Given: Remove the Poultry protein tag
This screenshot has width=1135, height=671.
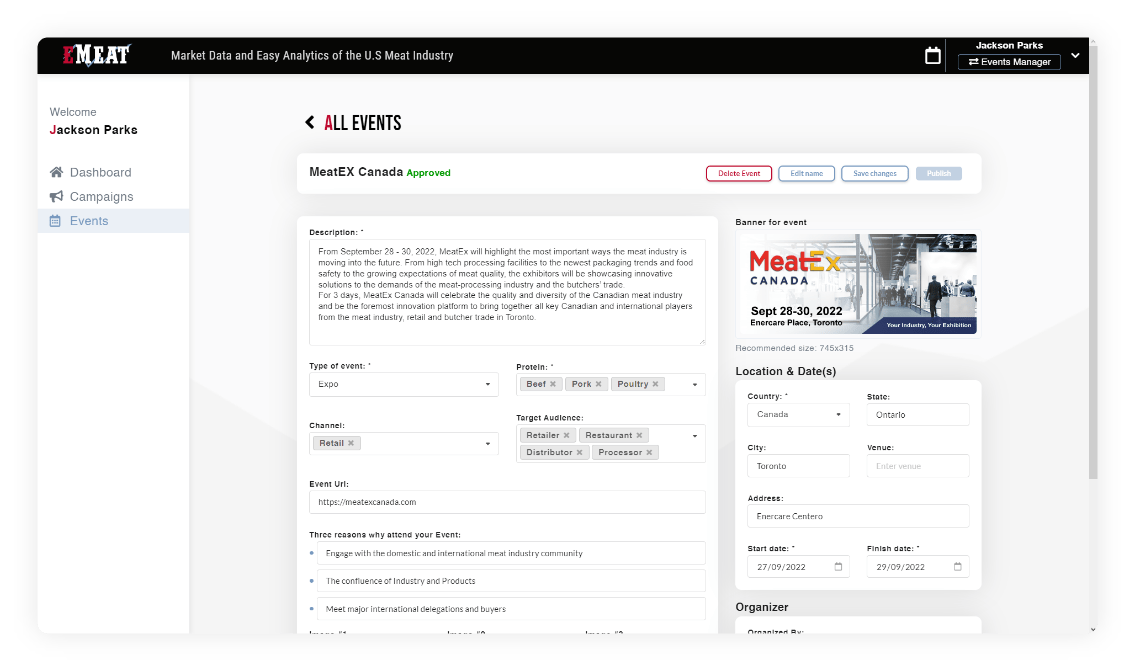Looking at the screenshot, I should 656,384.
